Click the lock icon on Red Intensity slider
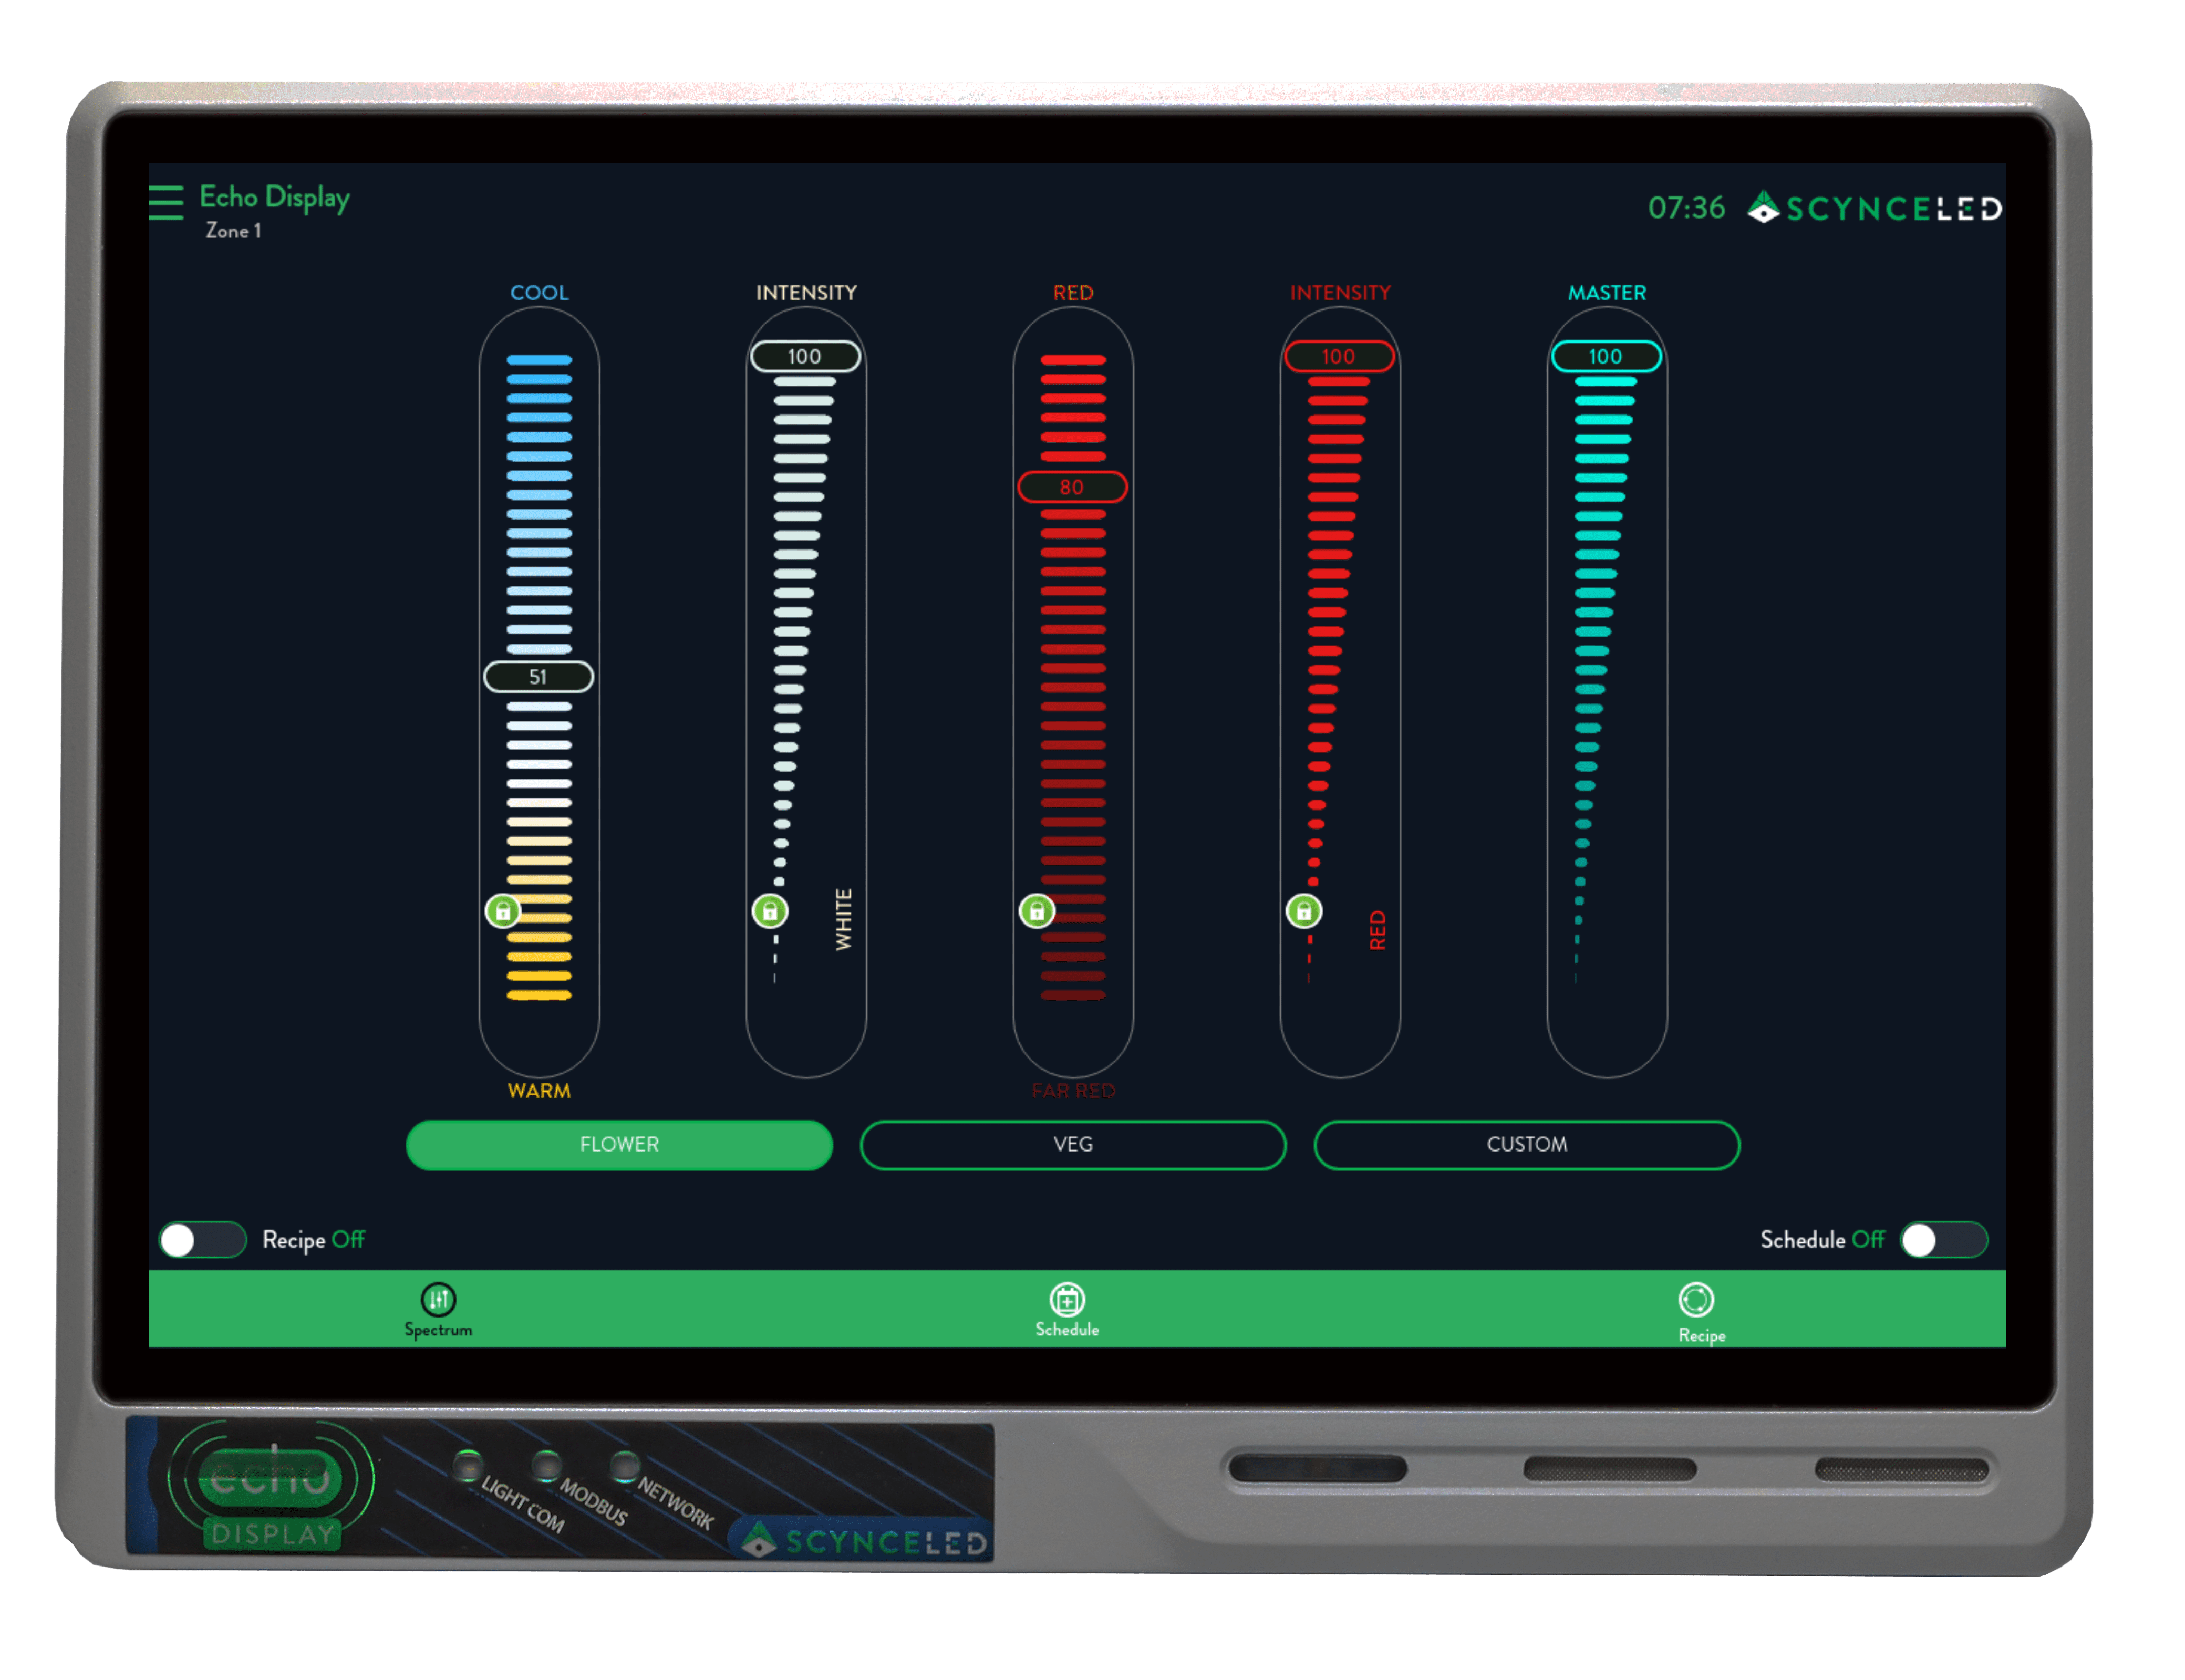 click(1303, 910)
